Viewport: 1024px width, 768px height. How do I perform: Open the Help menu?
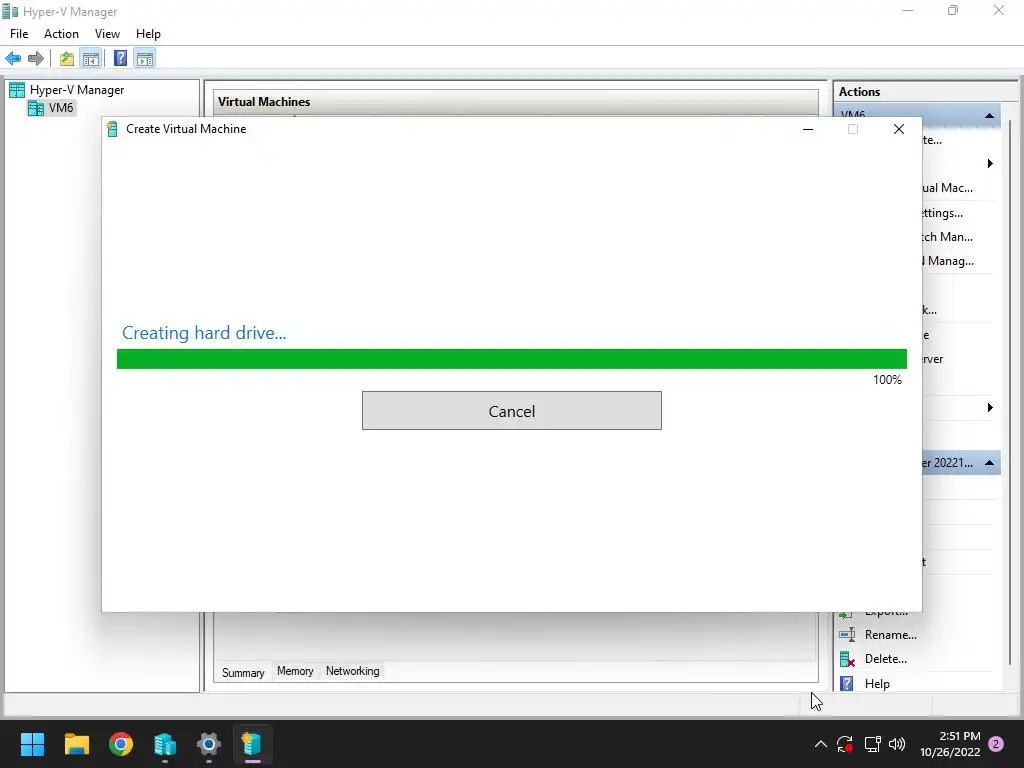point(148,34)
